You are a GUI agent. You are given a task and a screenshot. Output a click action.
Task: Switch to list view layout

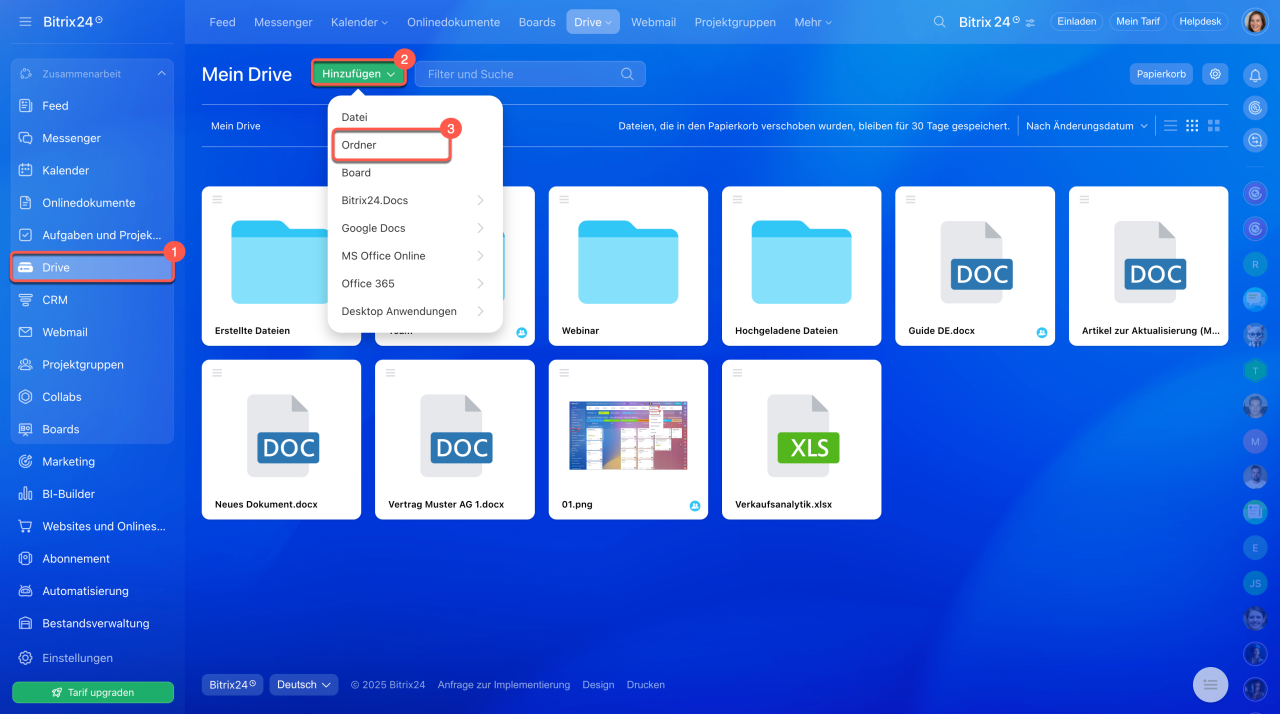1170,126
